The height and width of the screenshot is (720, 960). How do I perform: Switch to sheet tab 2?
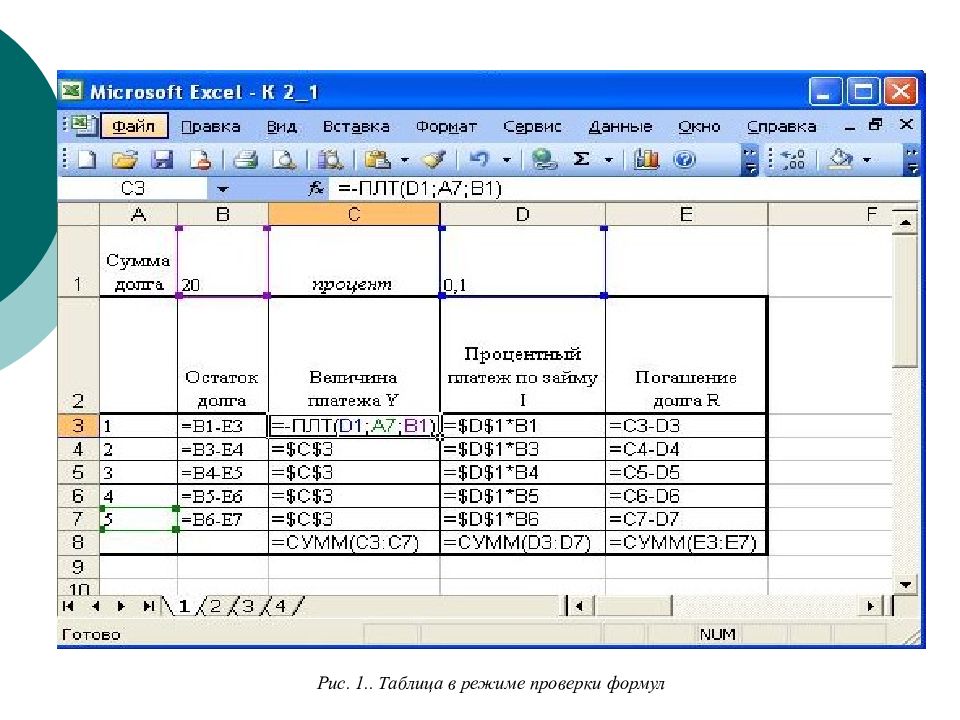(215, 606)
